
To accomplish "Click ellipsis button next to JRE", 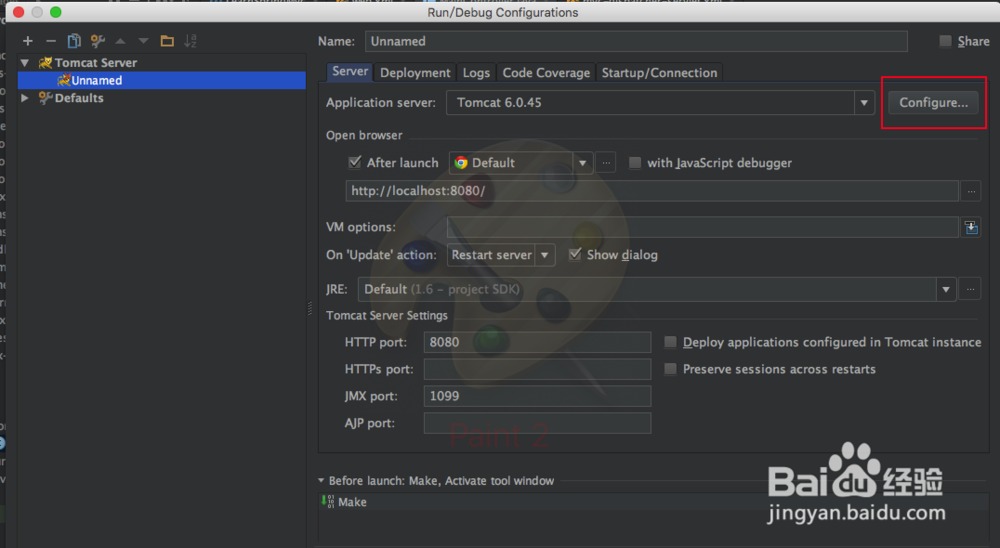I will click(970, 289).
